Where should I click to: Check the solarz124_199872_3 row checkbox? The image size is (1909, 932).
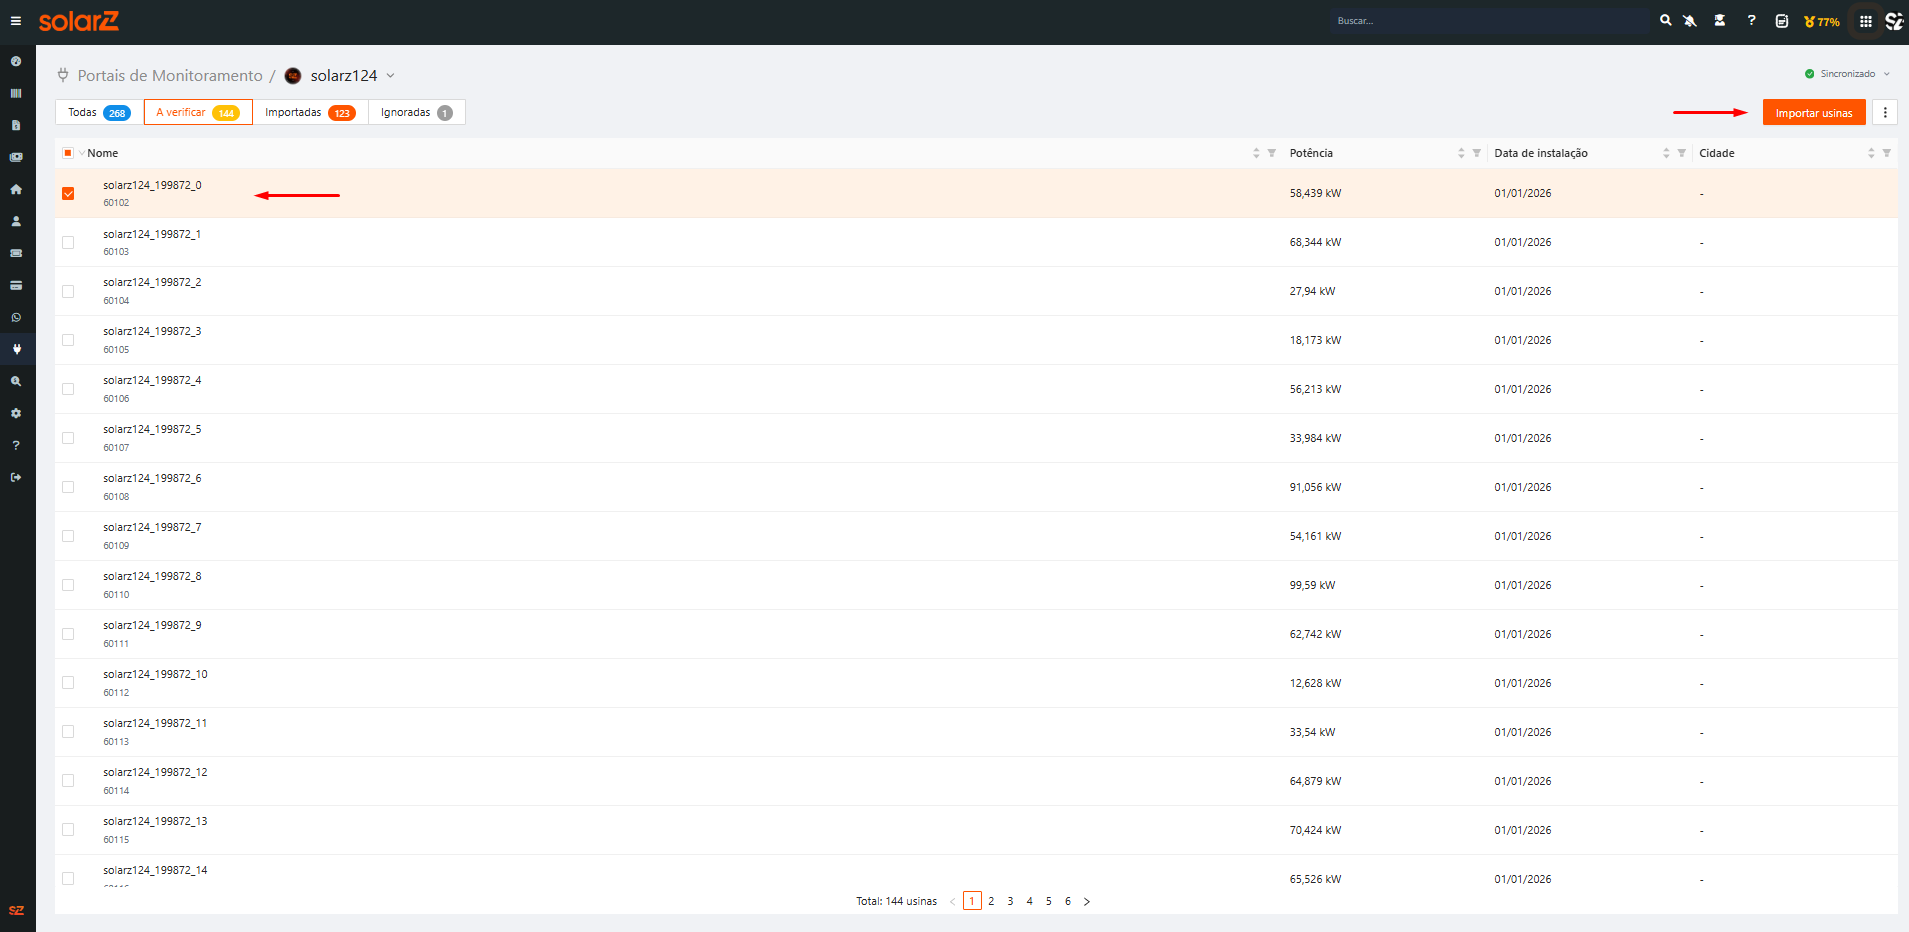coord(68,341)
